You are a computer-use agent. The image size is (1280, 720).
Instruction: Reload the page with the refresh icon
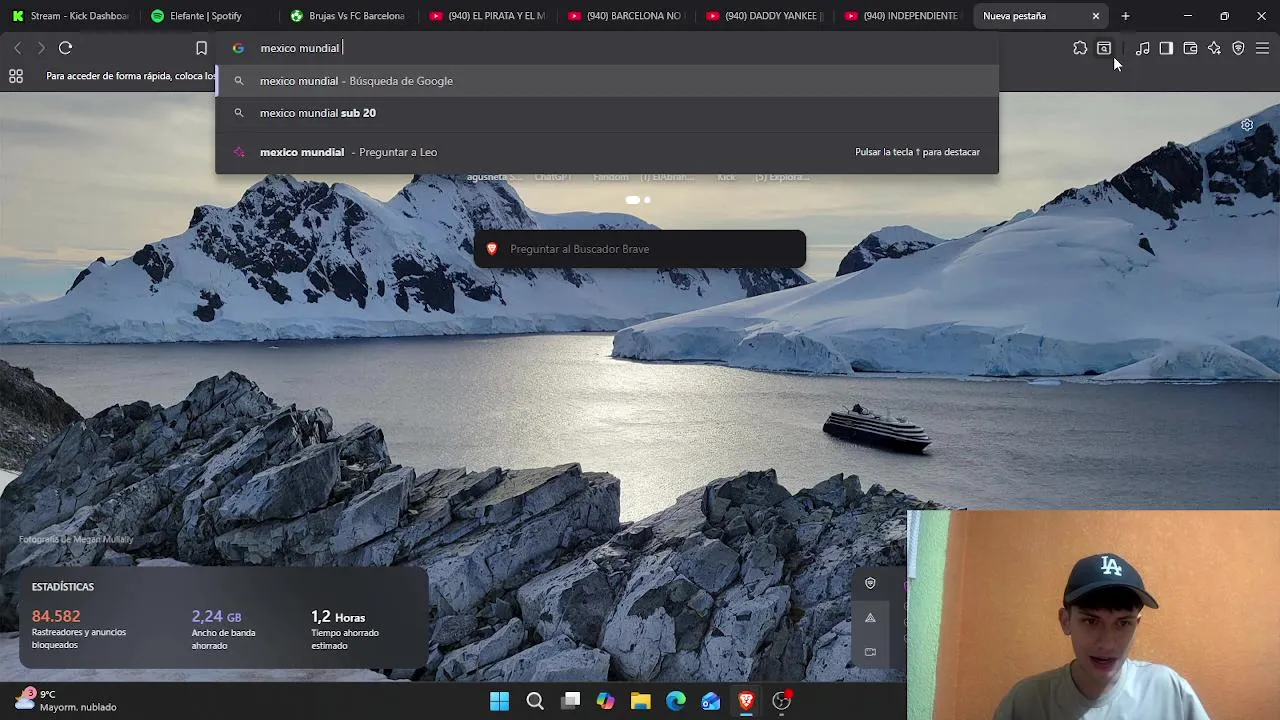tap(65, 48)
